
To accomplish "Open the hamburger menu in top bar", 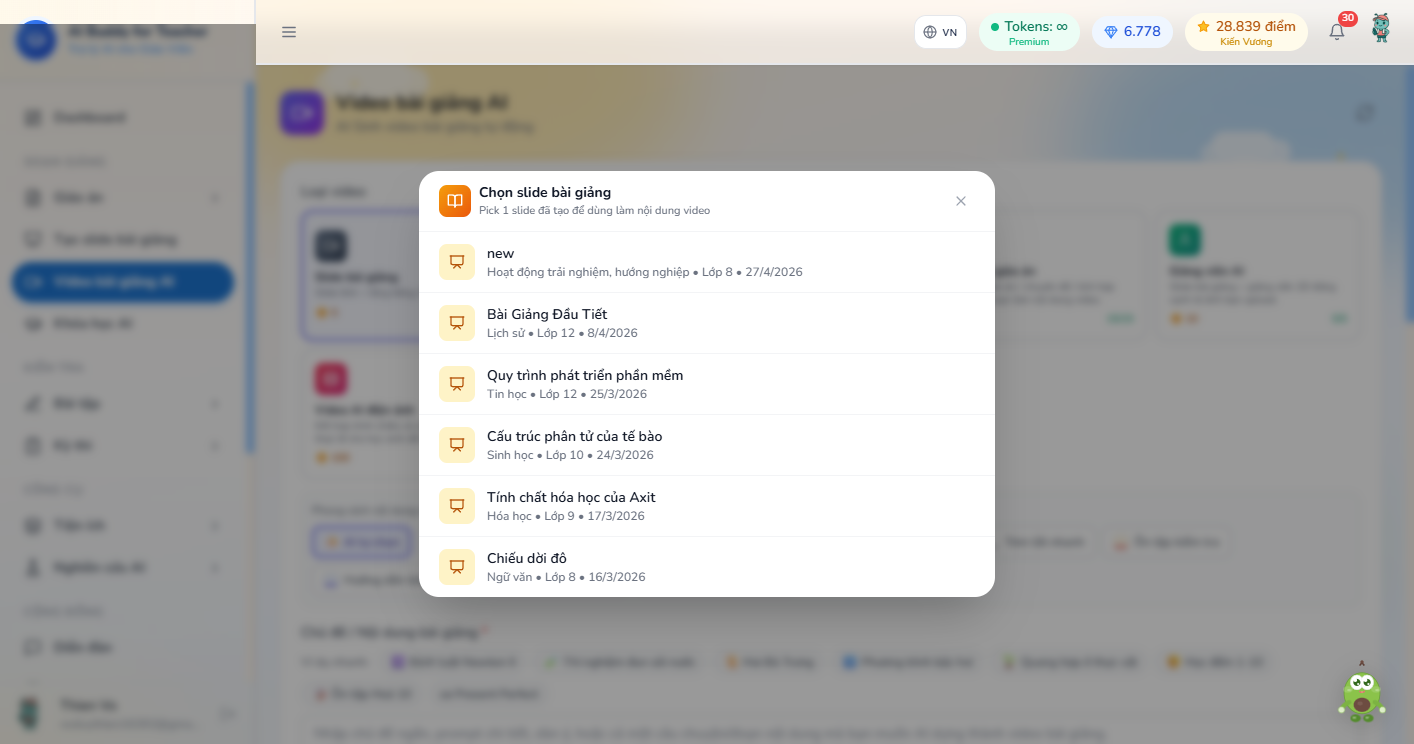I will click(x=289, y=32).
